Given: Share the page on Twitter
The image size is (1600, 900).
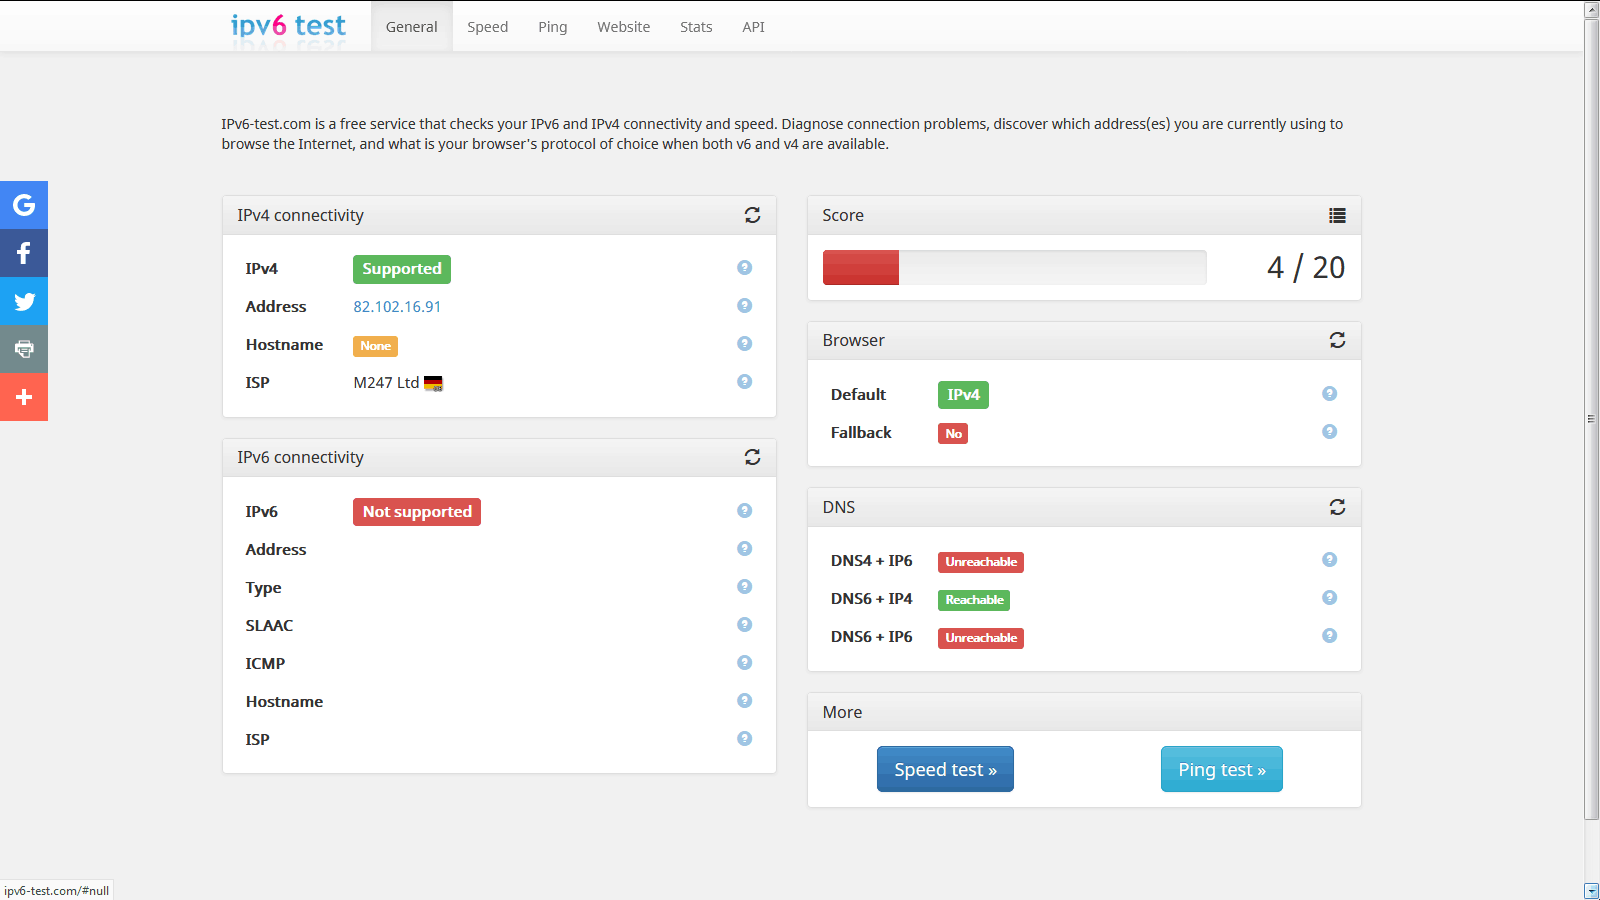Looking at the screenshot, I should (x=24, y=301).
